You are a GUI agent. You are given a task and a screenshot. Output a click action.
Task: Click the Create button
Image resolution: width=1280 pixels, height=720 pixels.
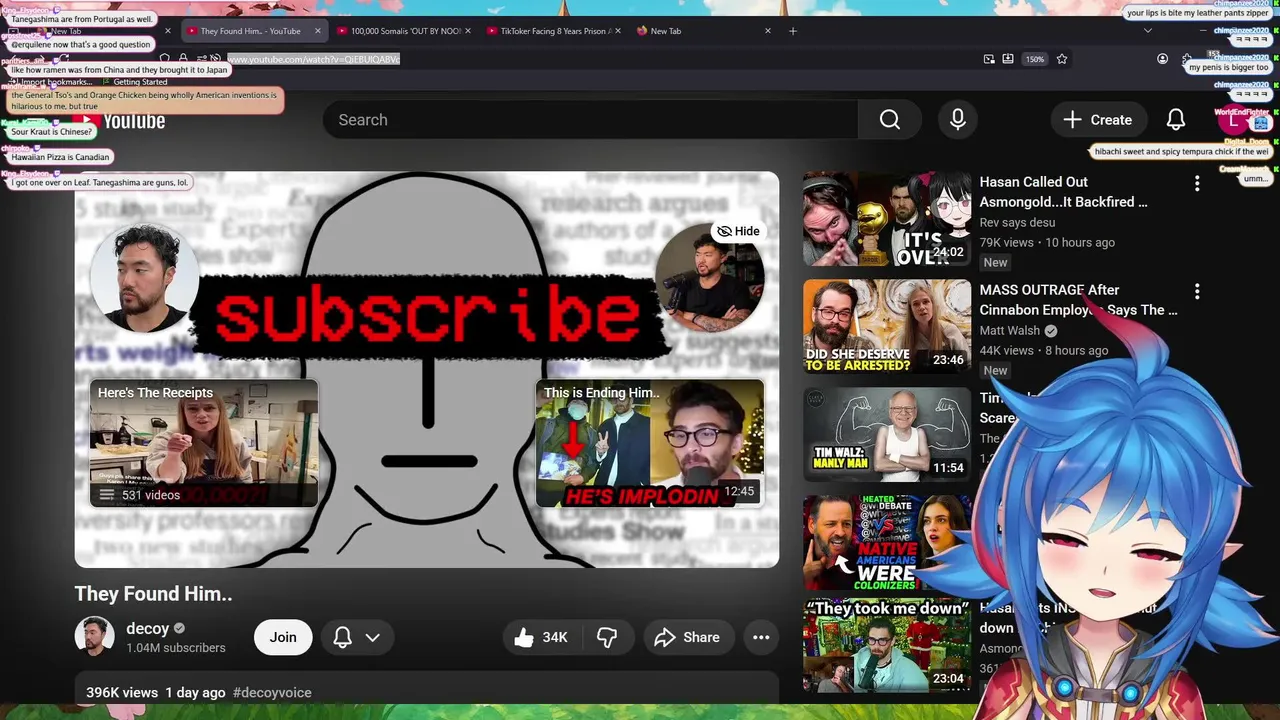(1098, 120)
